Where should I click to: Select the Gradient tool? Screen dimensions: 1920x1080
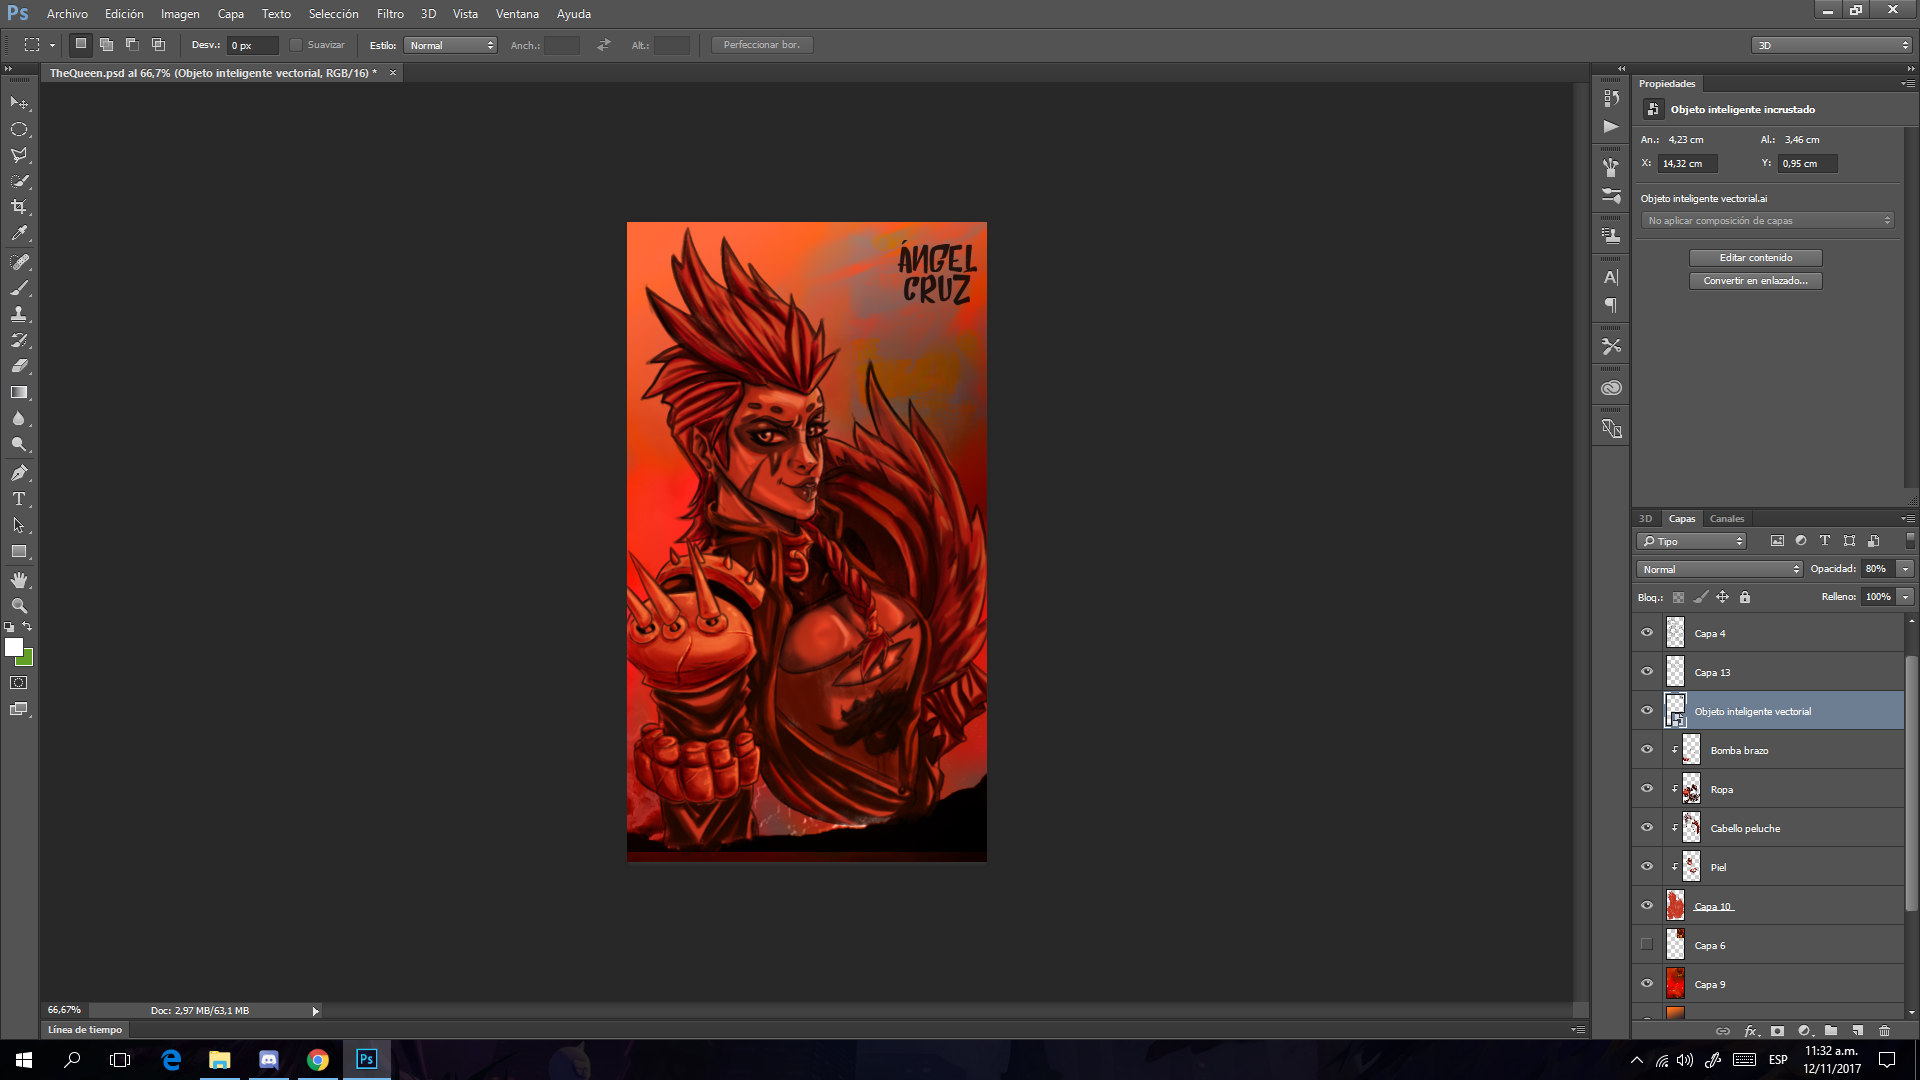[19, 392]
